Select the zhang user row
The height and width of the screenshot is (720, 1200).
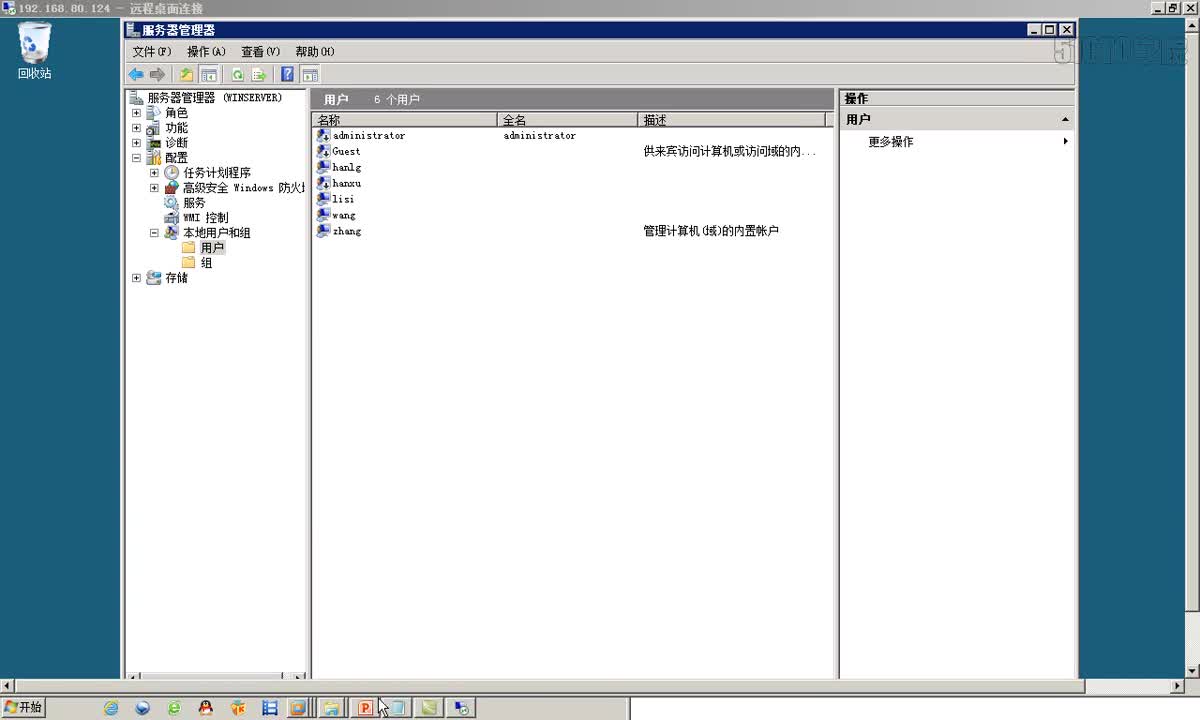(346, 231)
